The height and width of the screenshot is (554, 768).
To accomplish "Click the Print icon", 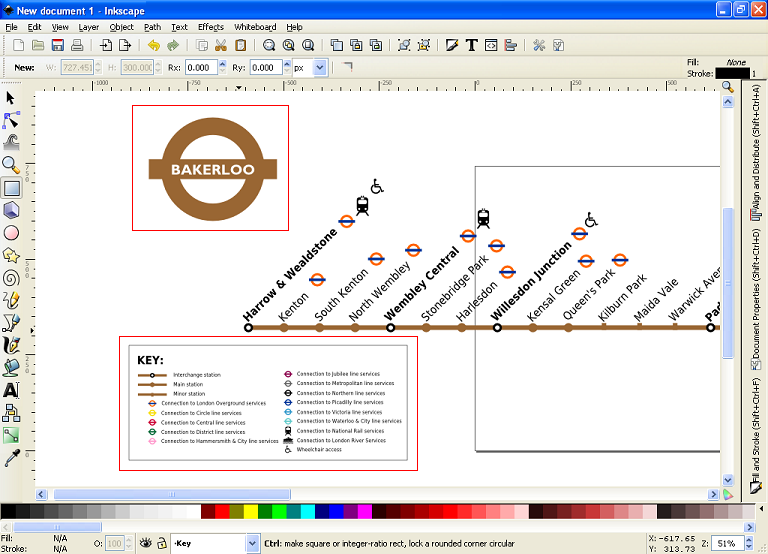I will coord(77,46).
